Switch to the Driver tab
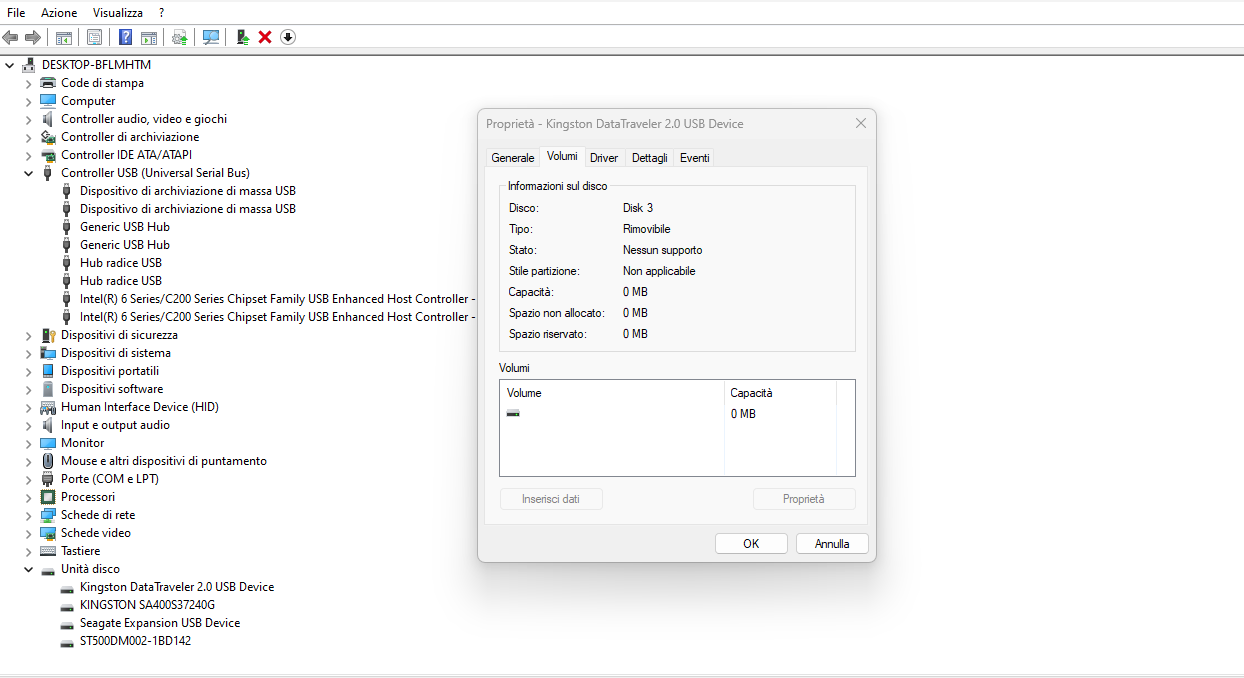Screen dimensions: 1244x678 coord(604,158)
